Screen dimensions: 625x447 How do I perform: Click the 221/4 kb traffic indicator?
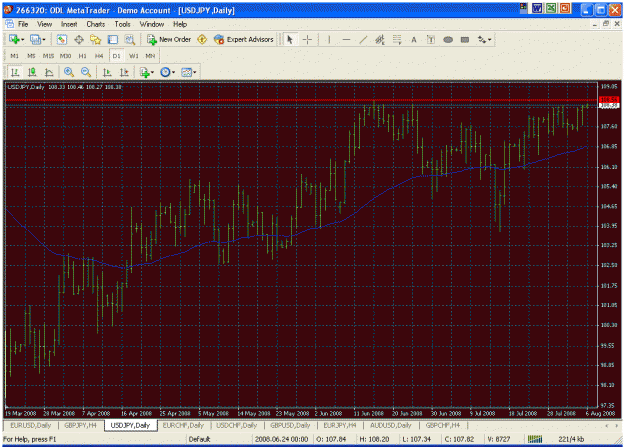point(571,439)
